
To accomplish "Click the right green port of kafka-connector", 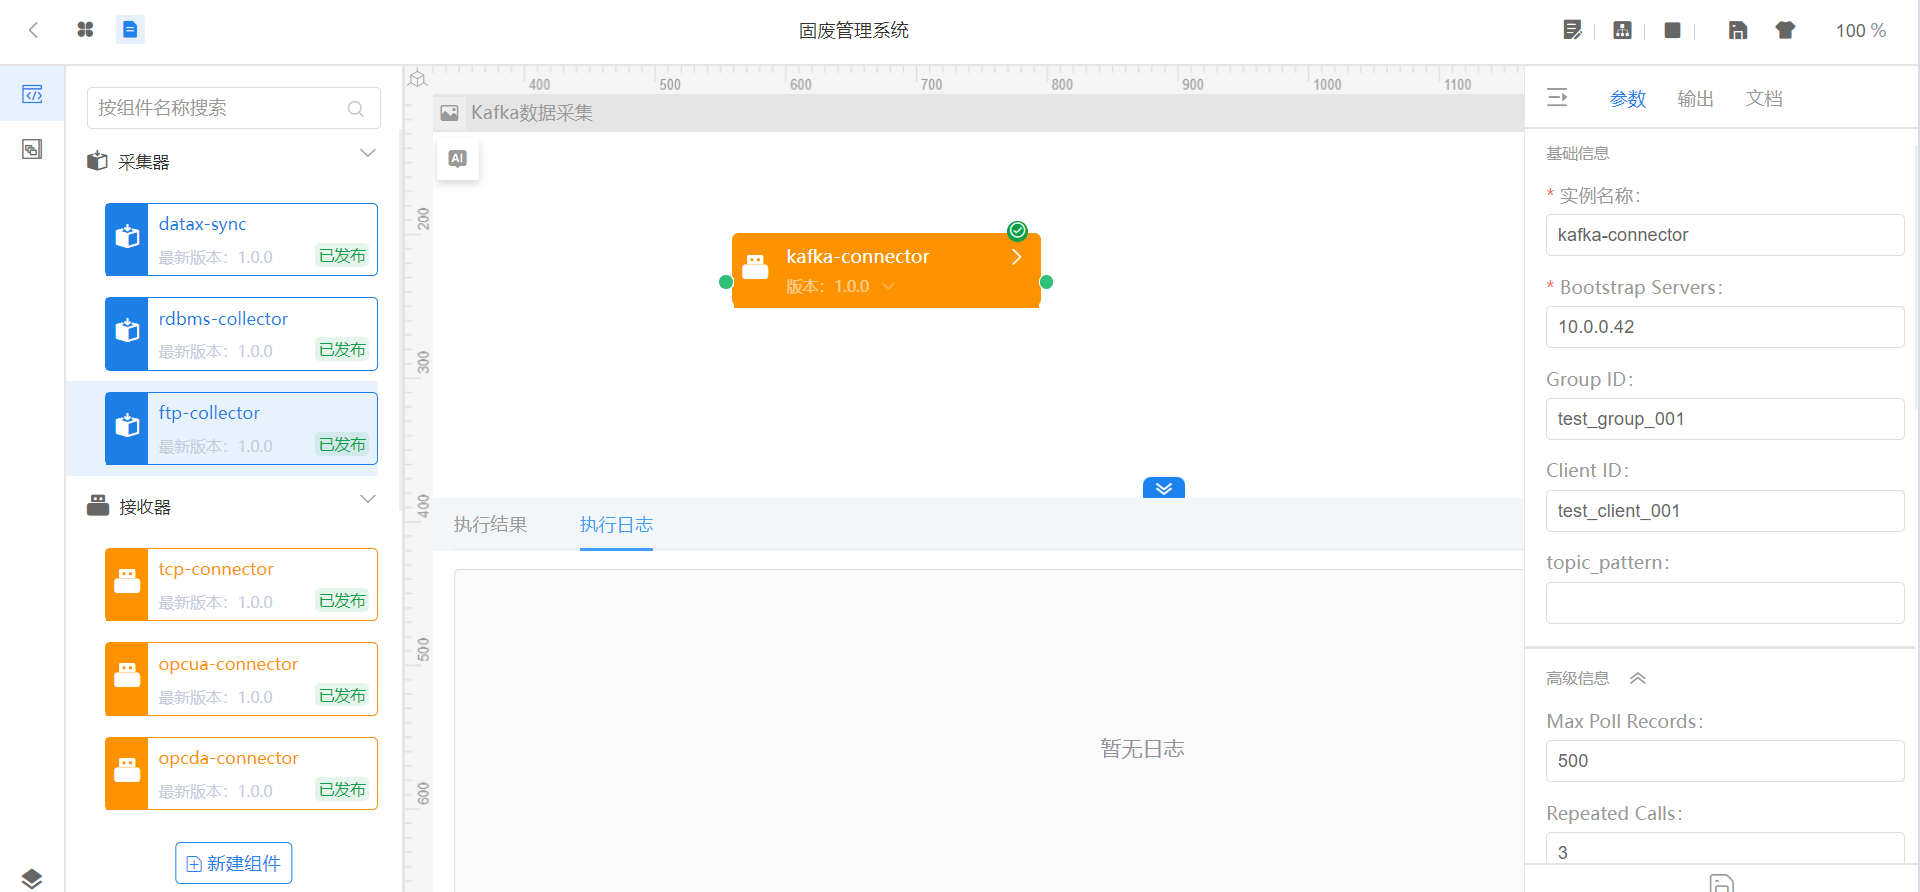I will pos(1046,282).
